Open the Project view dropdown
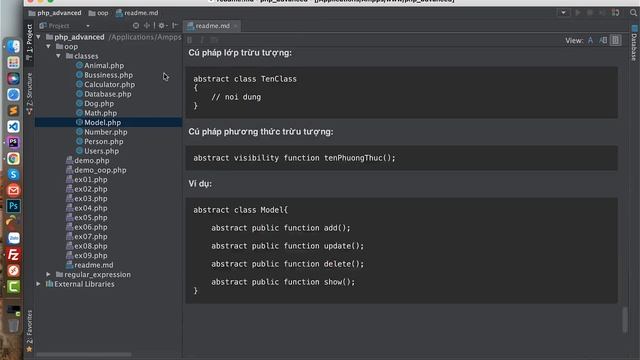Image resolution: width=640 pixels, height=360 pixels. pos(88,26)
